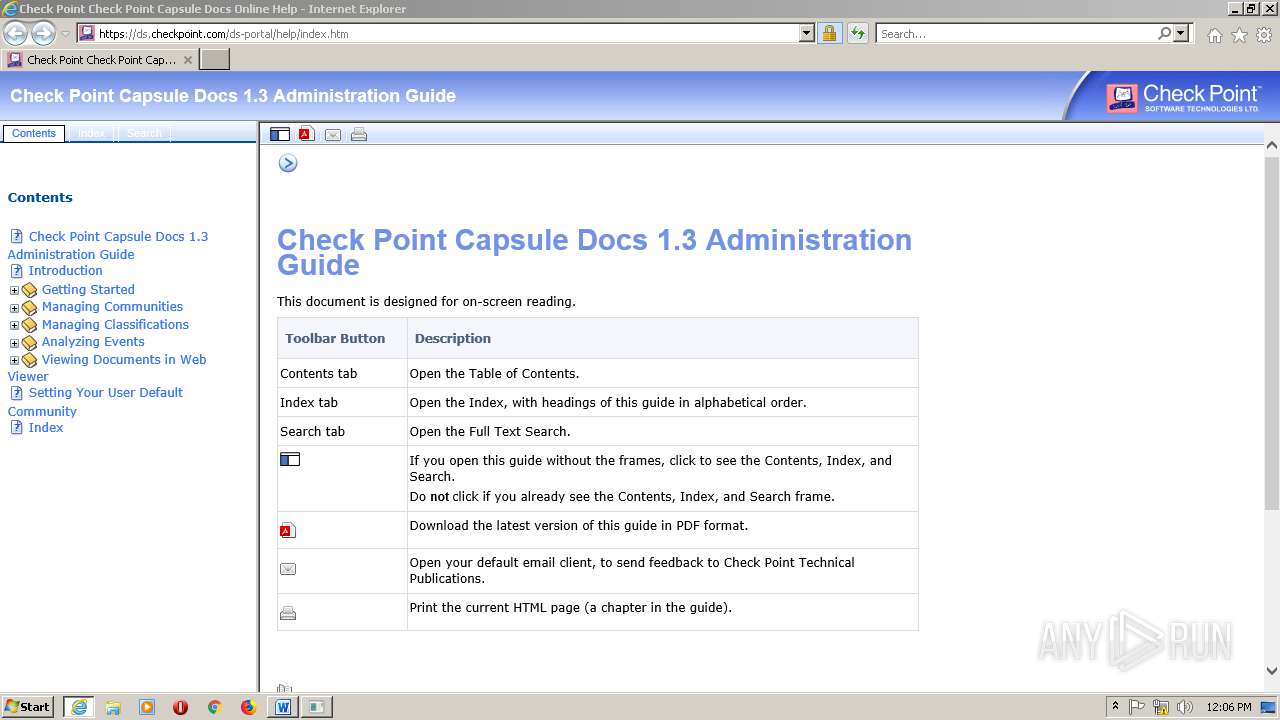Open a new browser tab
Screen dimensions: 1280x720
(215, 60)
